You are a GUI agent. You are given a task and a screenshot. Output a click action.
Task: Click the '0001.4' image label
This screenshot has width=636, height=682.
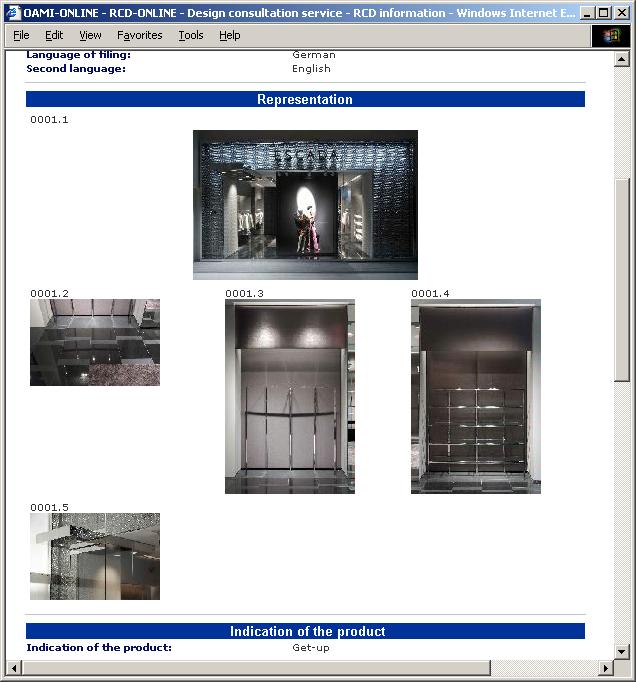430,294
